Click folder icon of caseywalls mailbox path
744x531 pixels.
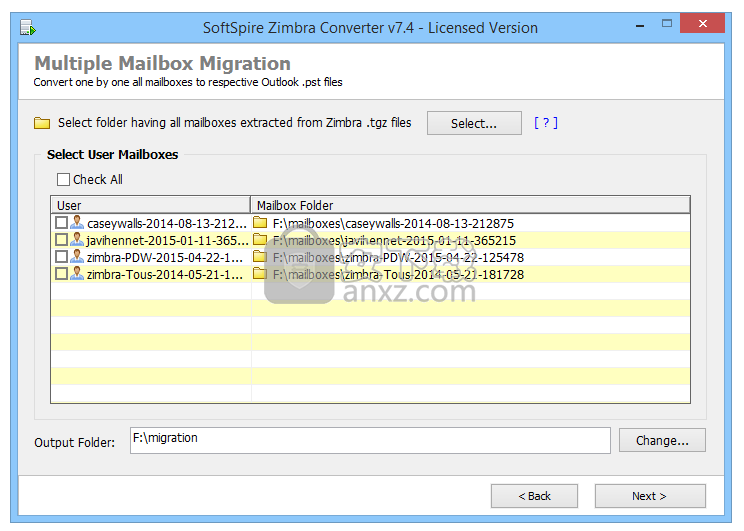(x=260, y=223)
